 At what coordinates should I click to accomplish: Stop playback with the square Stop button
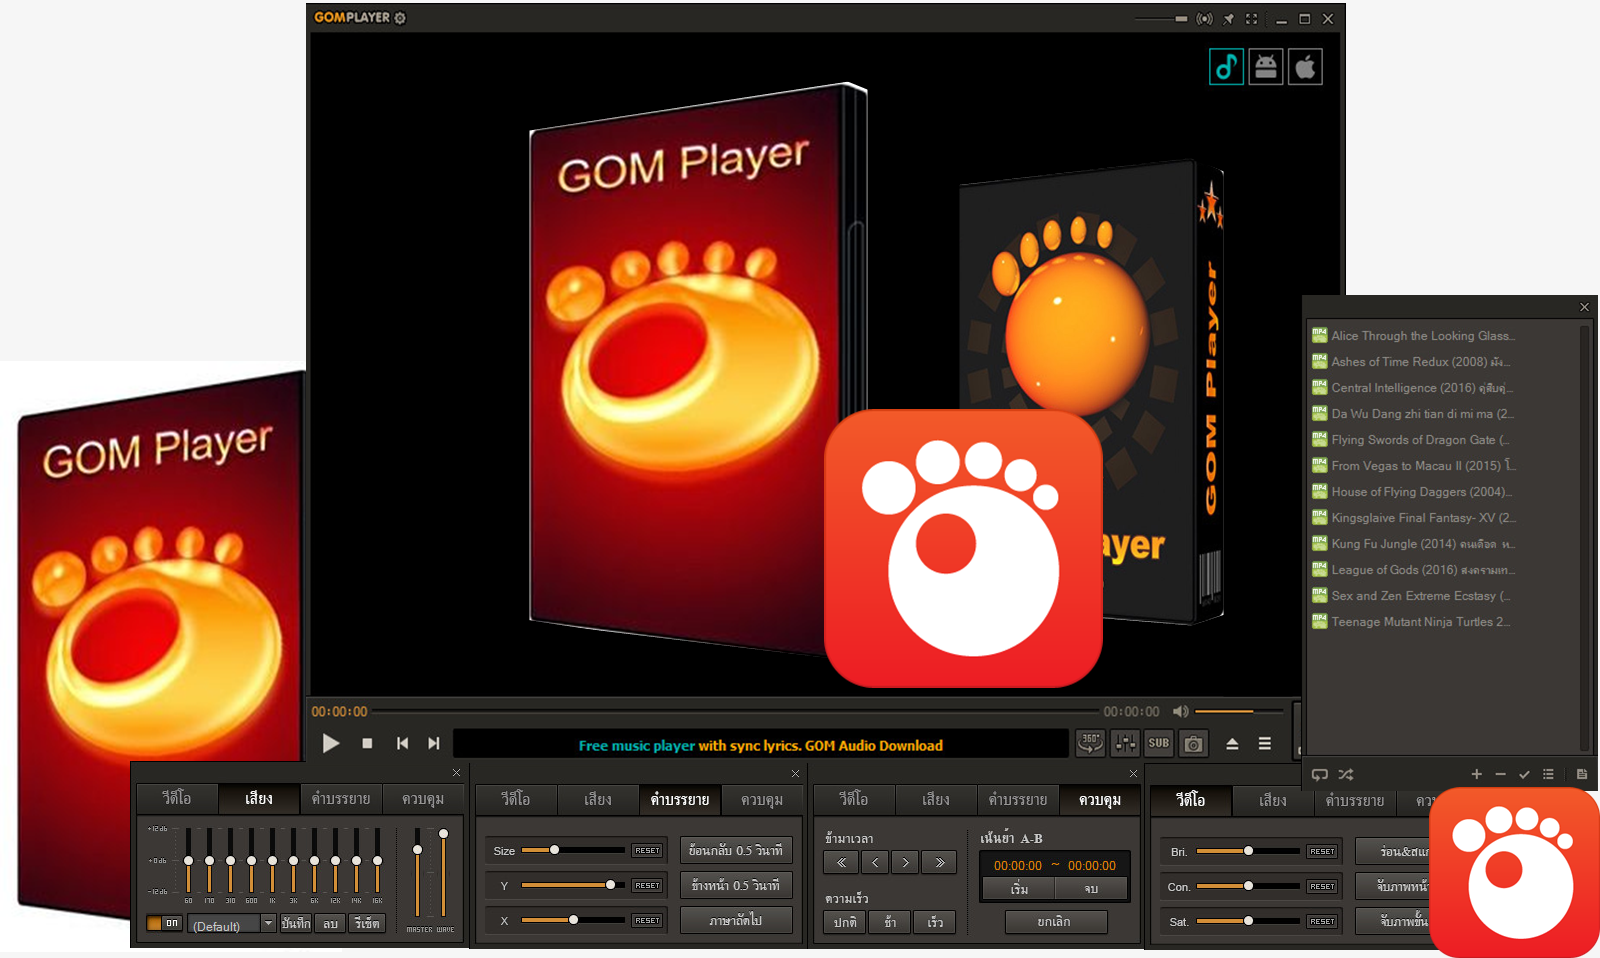(367, 743)
